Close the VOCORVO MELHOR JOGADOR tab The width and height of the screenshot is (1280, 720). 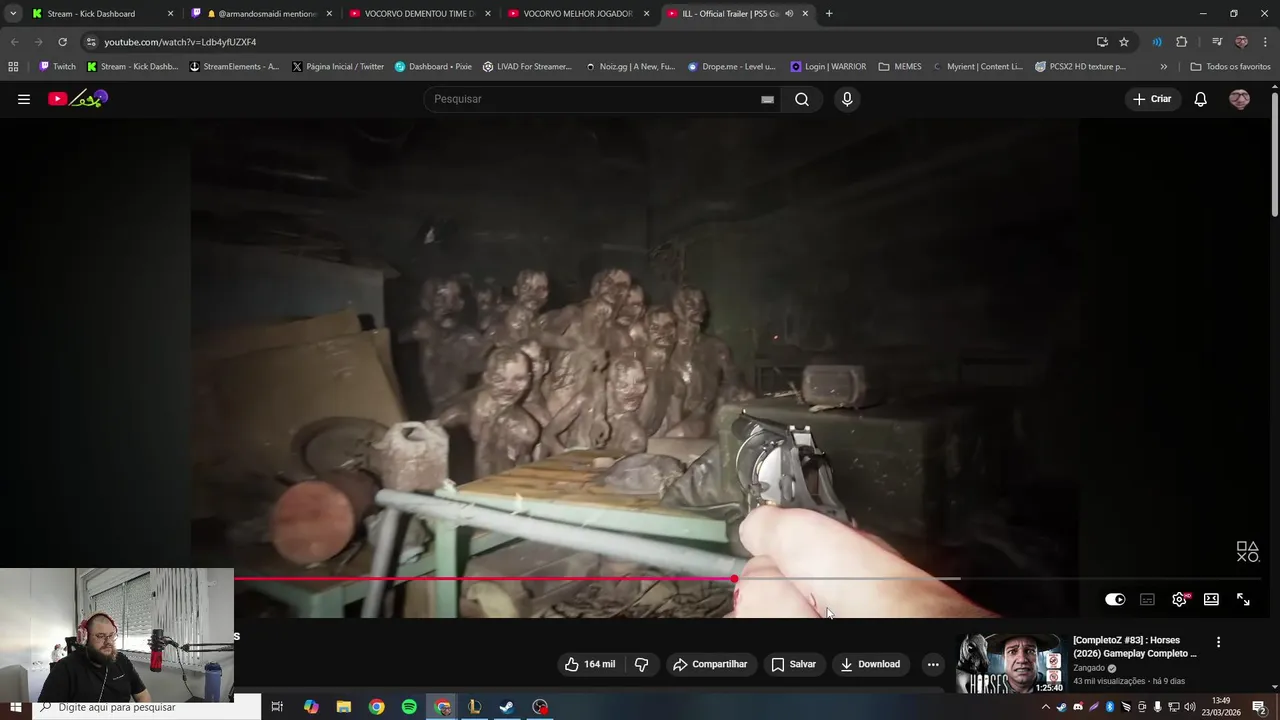click(x=646, y=14)
